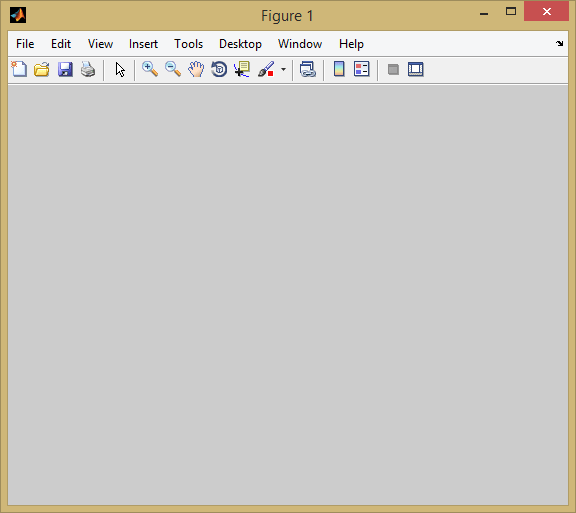
Task: Open the View menu
Action: coord(100,44)
